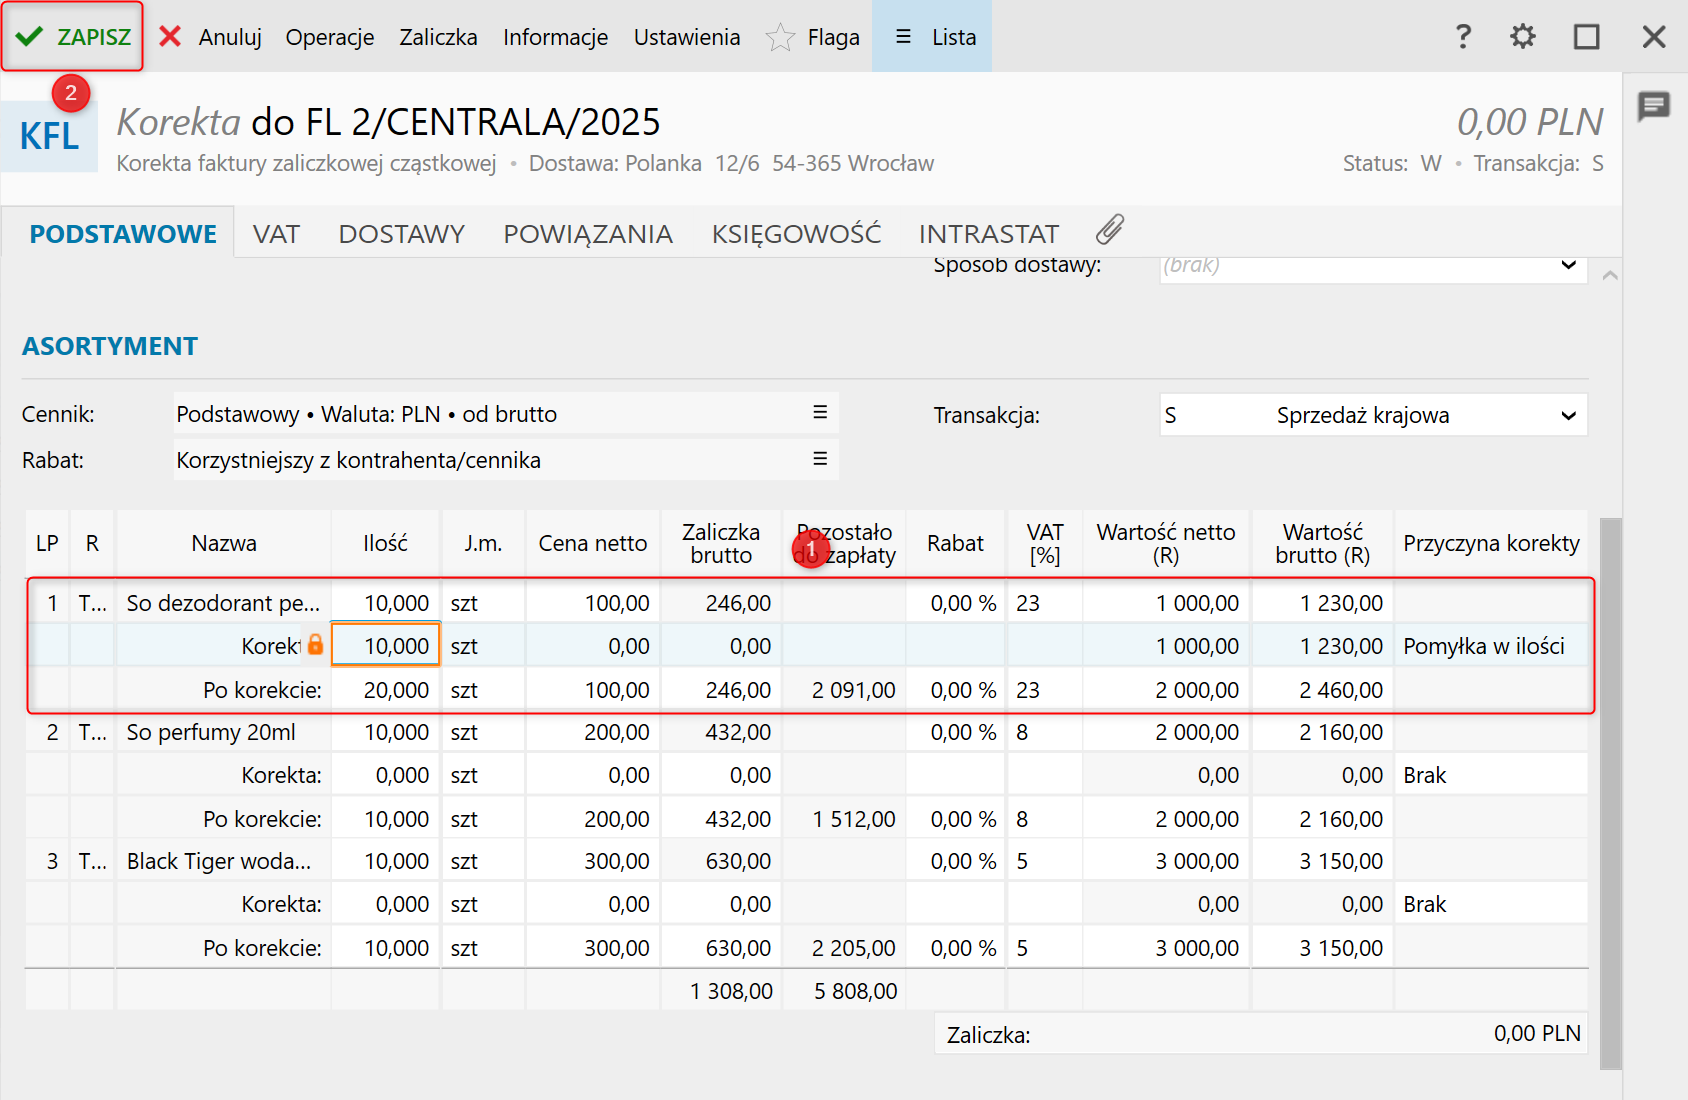Open settings gear icon in title bar
Viewport: 1688px width, 1100px height.
[x=1522, y=37]
